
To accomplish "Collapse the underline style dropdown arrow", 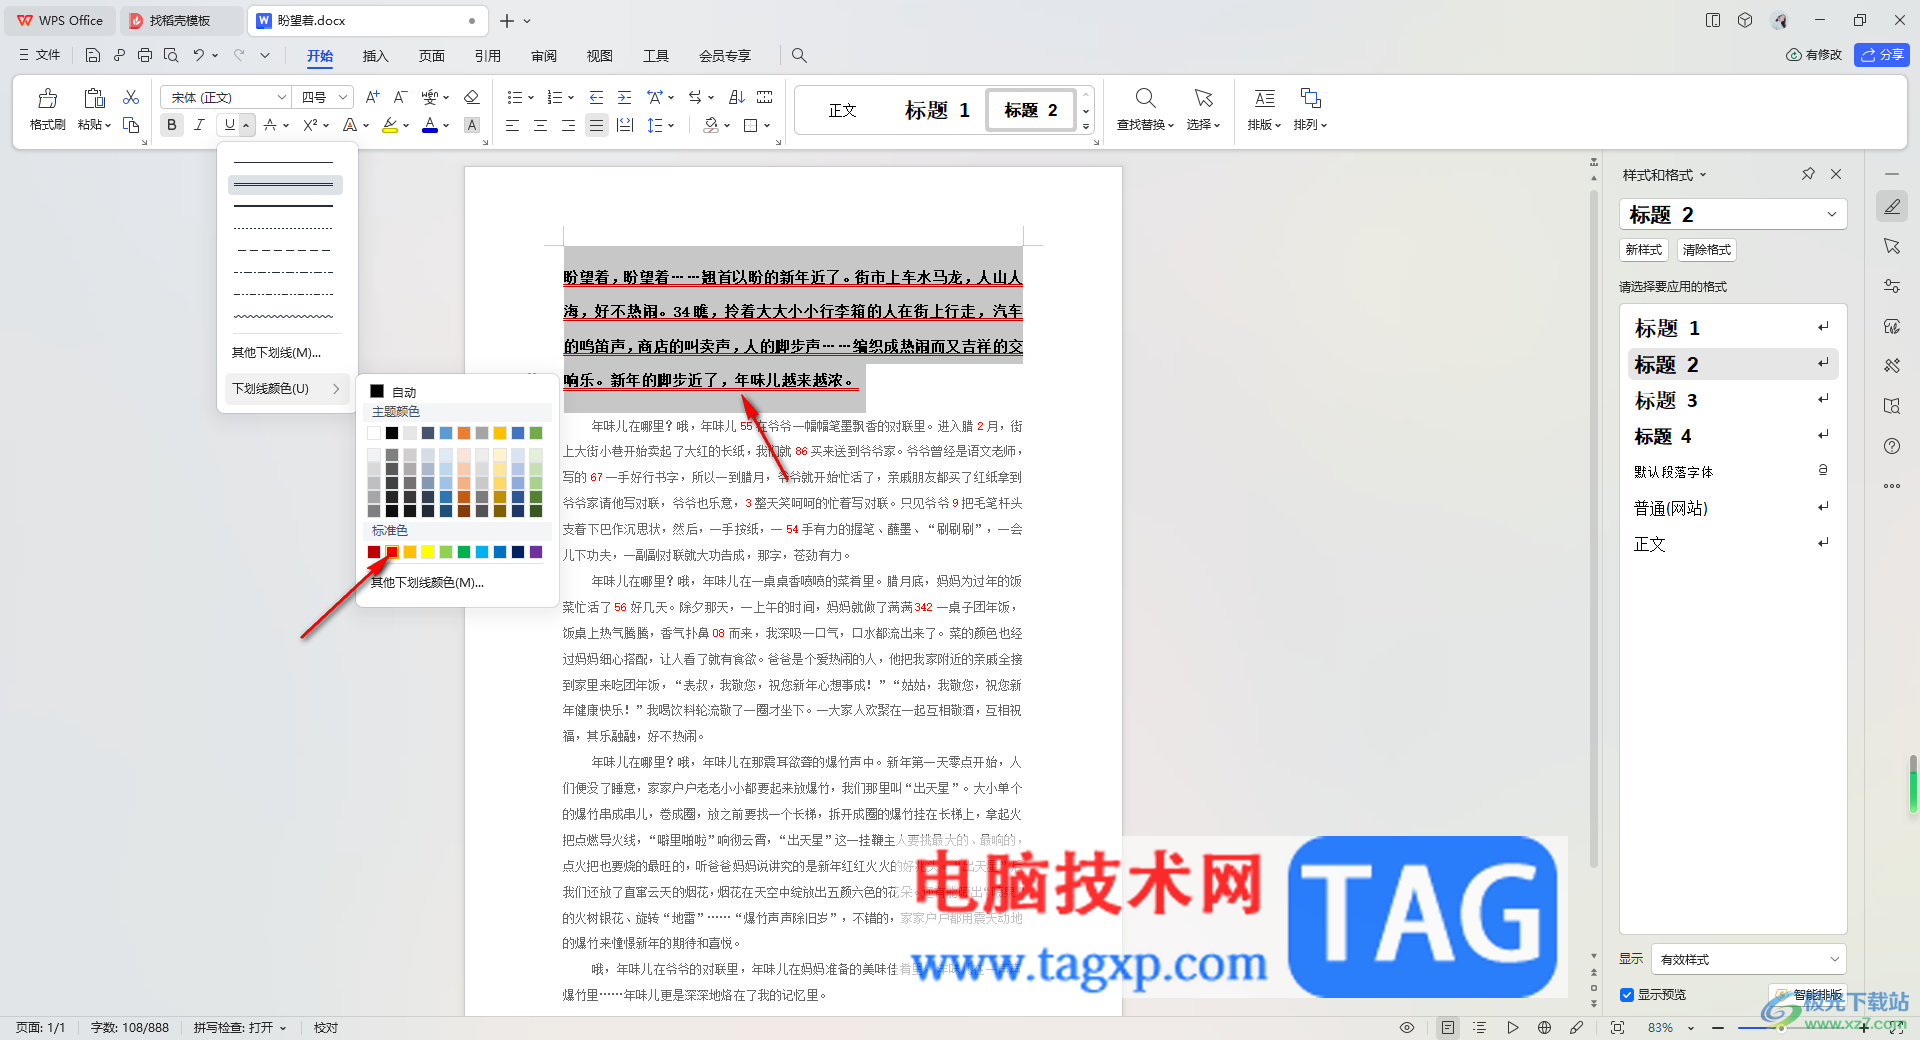I will tap(247, 125).
